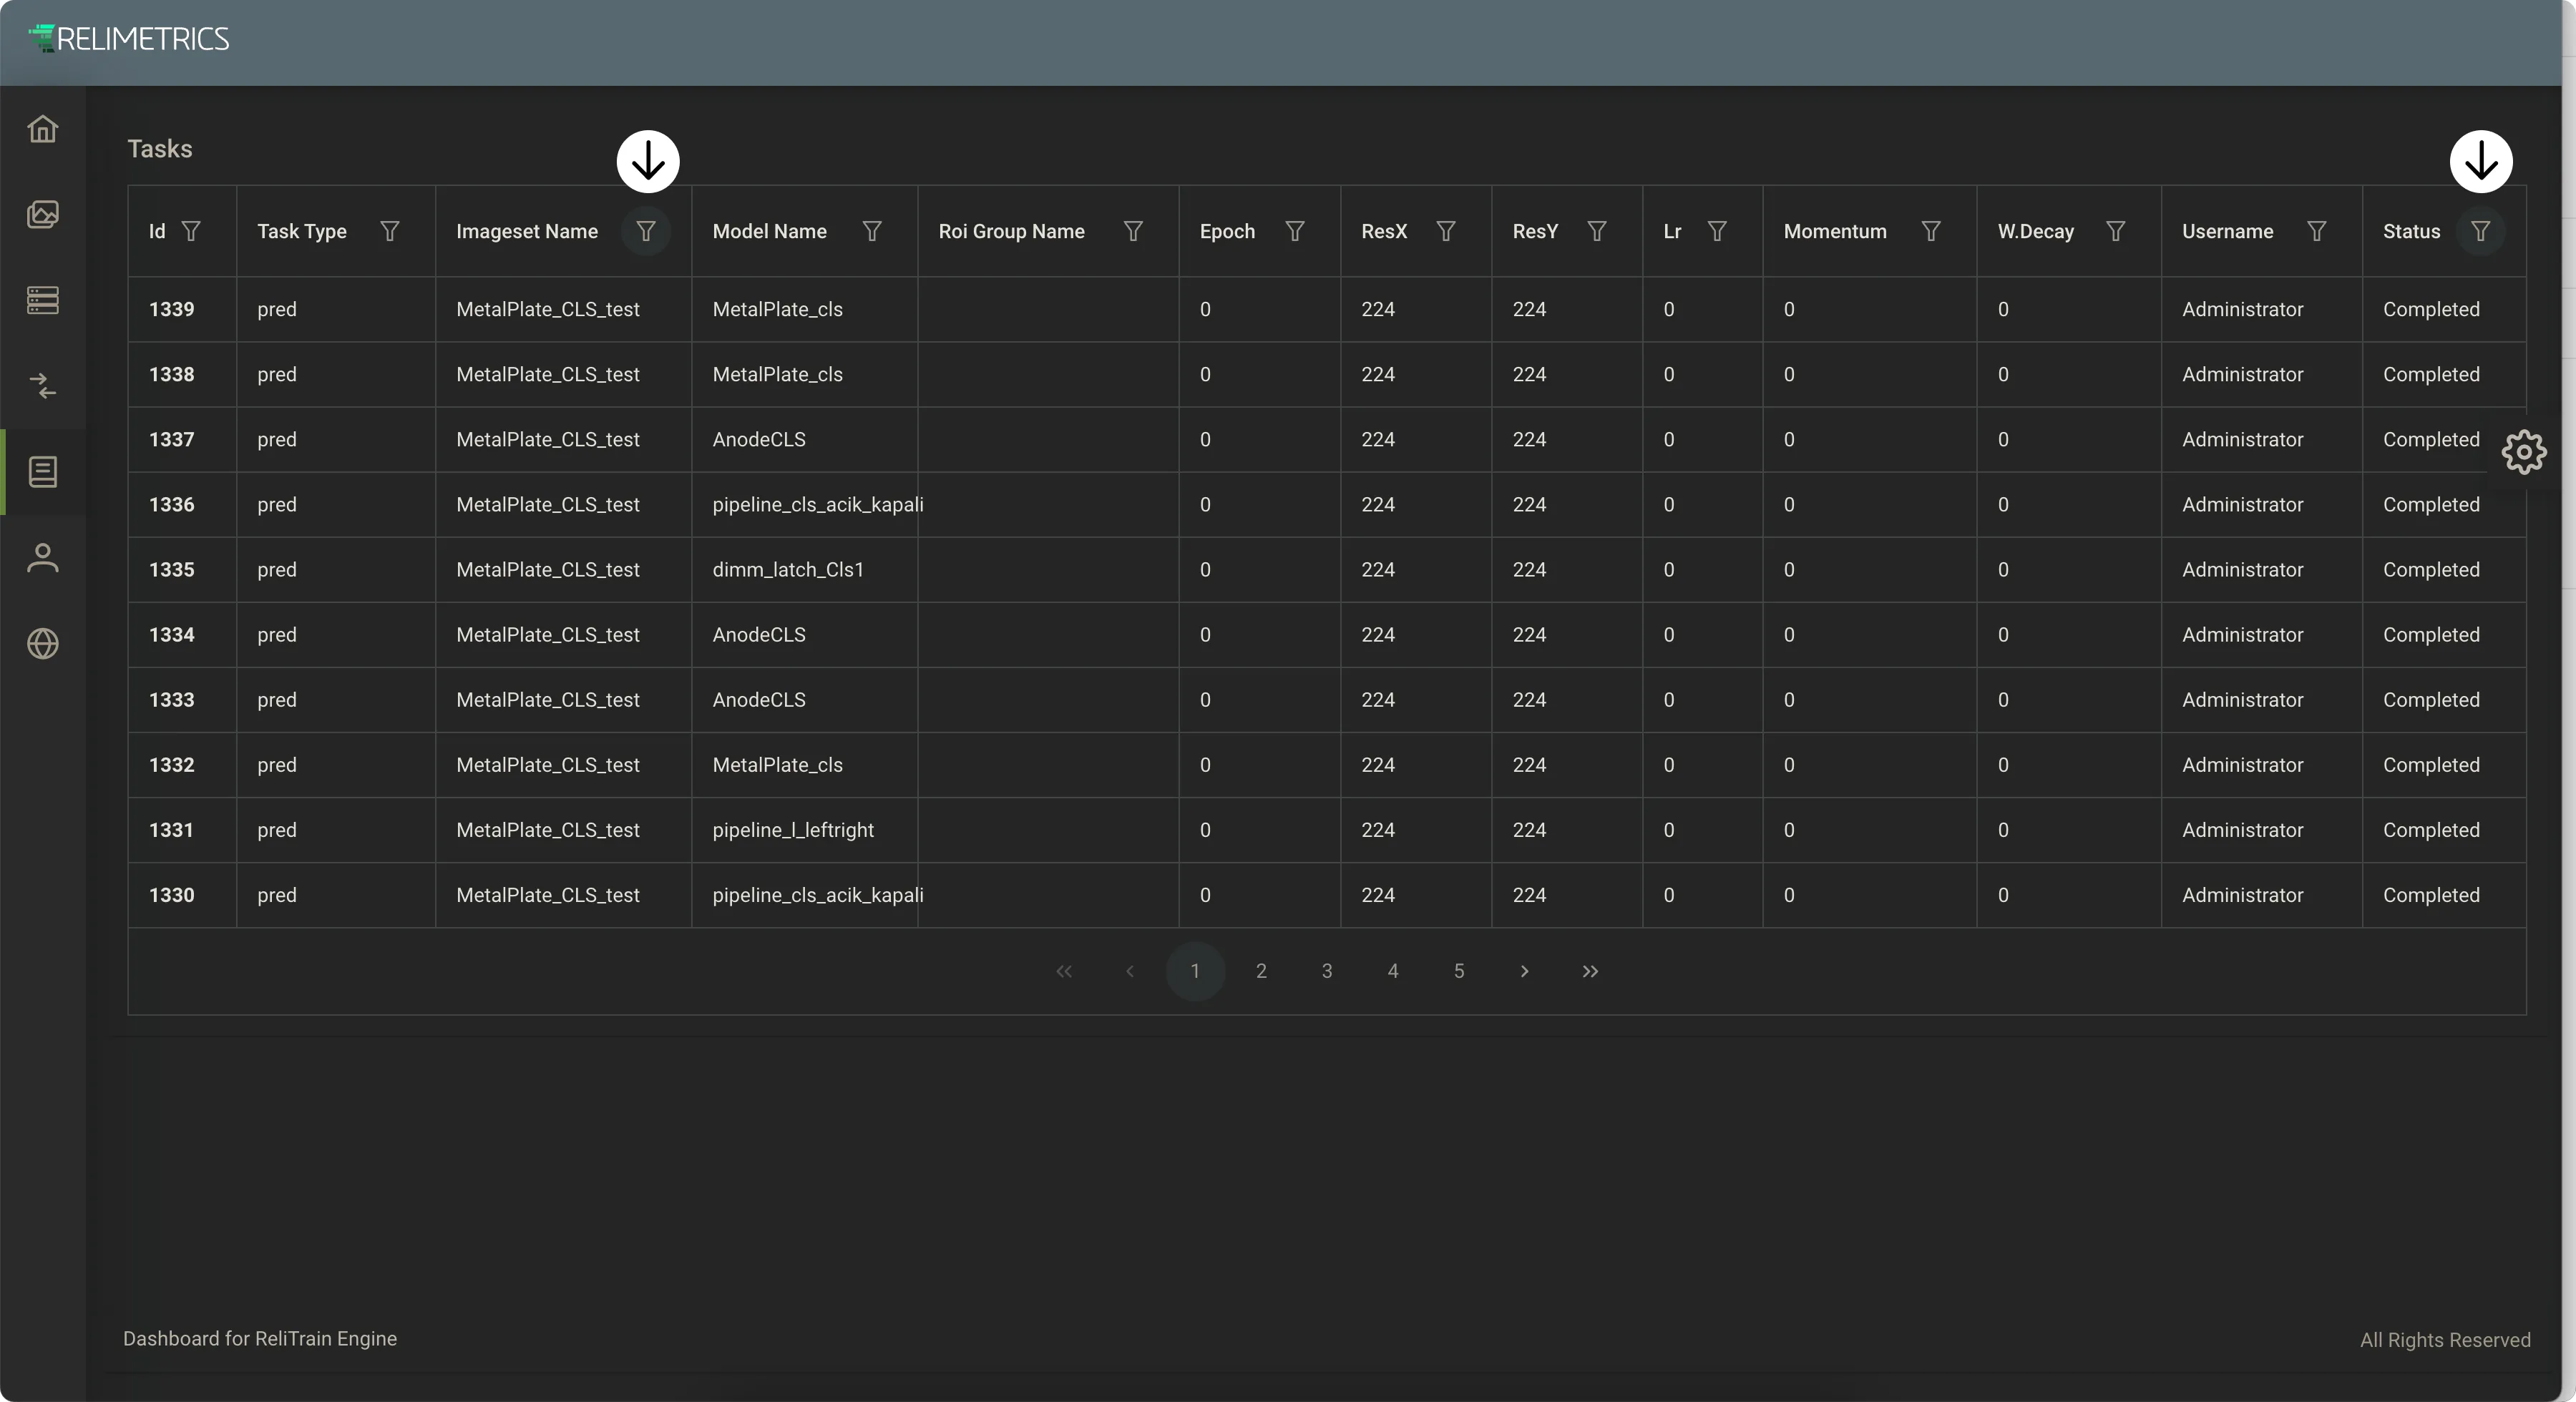
Task: Filter the Imageset Name column
Action: point(646,231)
